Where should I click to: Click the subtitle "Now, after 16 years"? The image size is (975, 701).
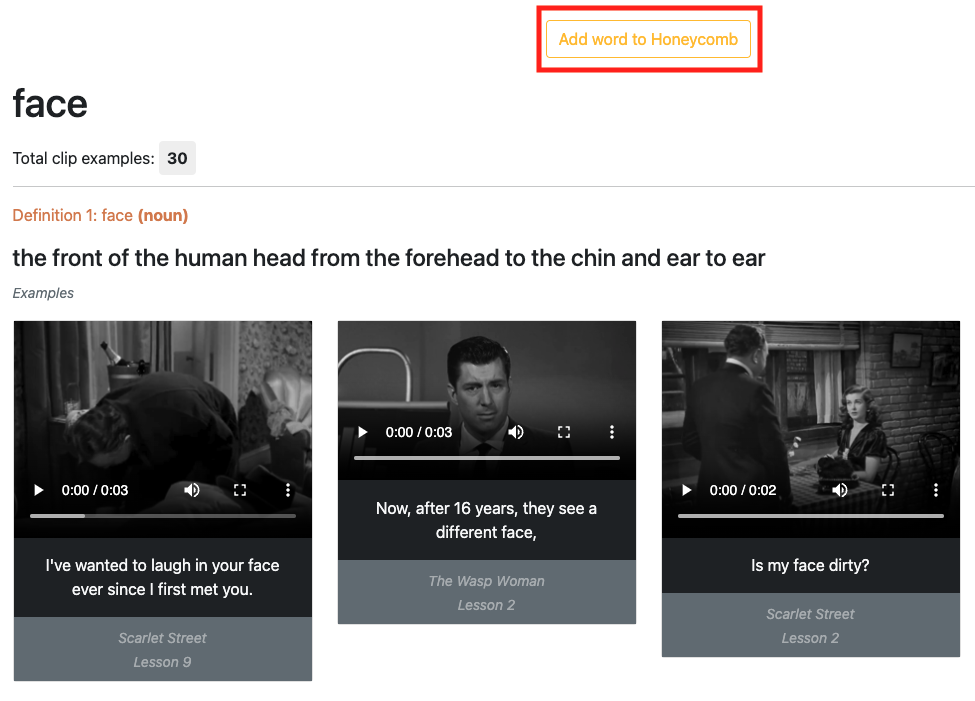[486, 520]
